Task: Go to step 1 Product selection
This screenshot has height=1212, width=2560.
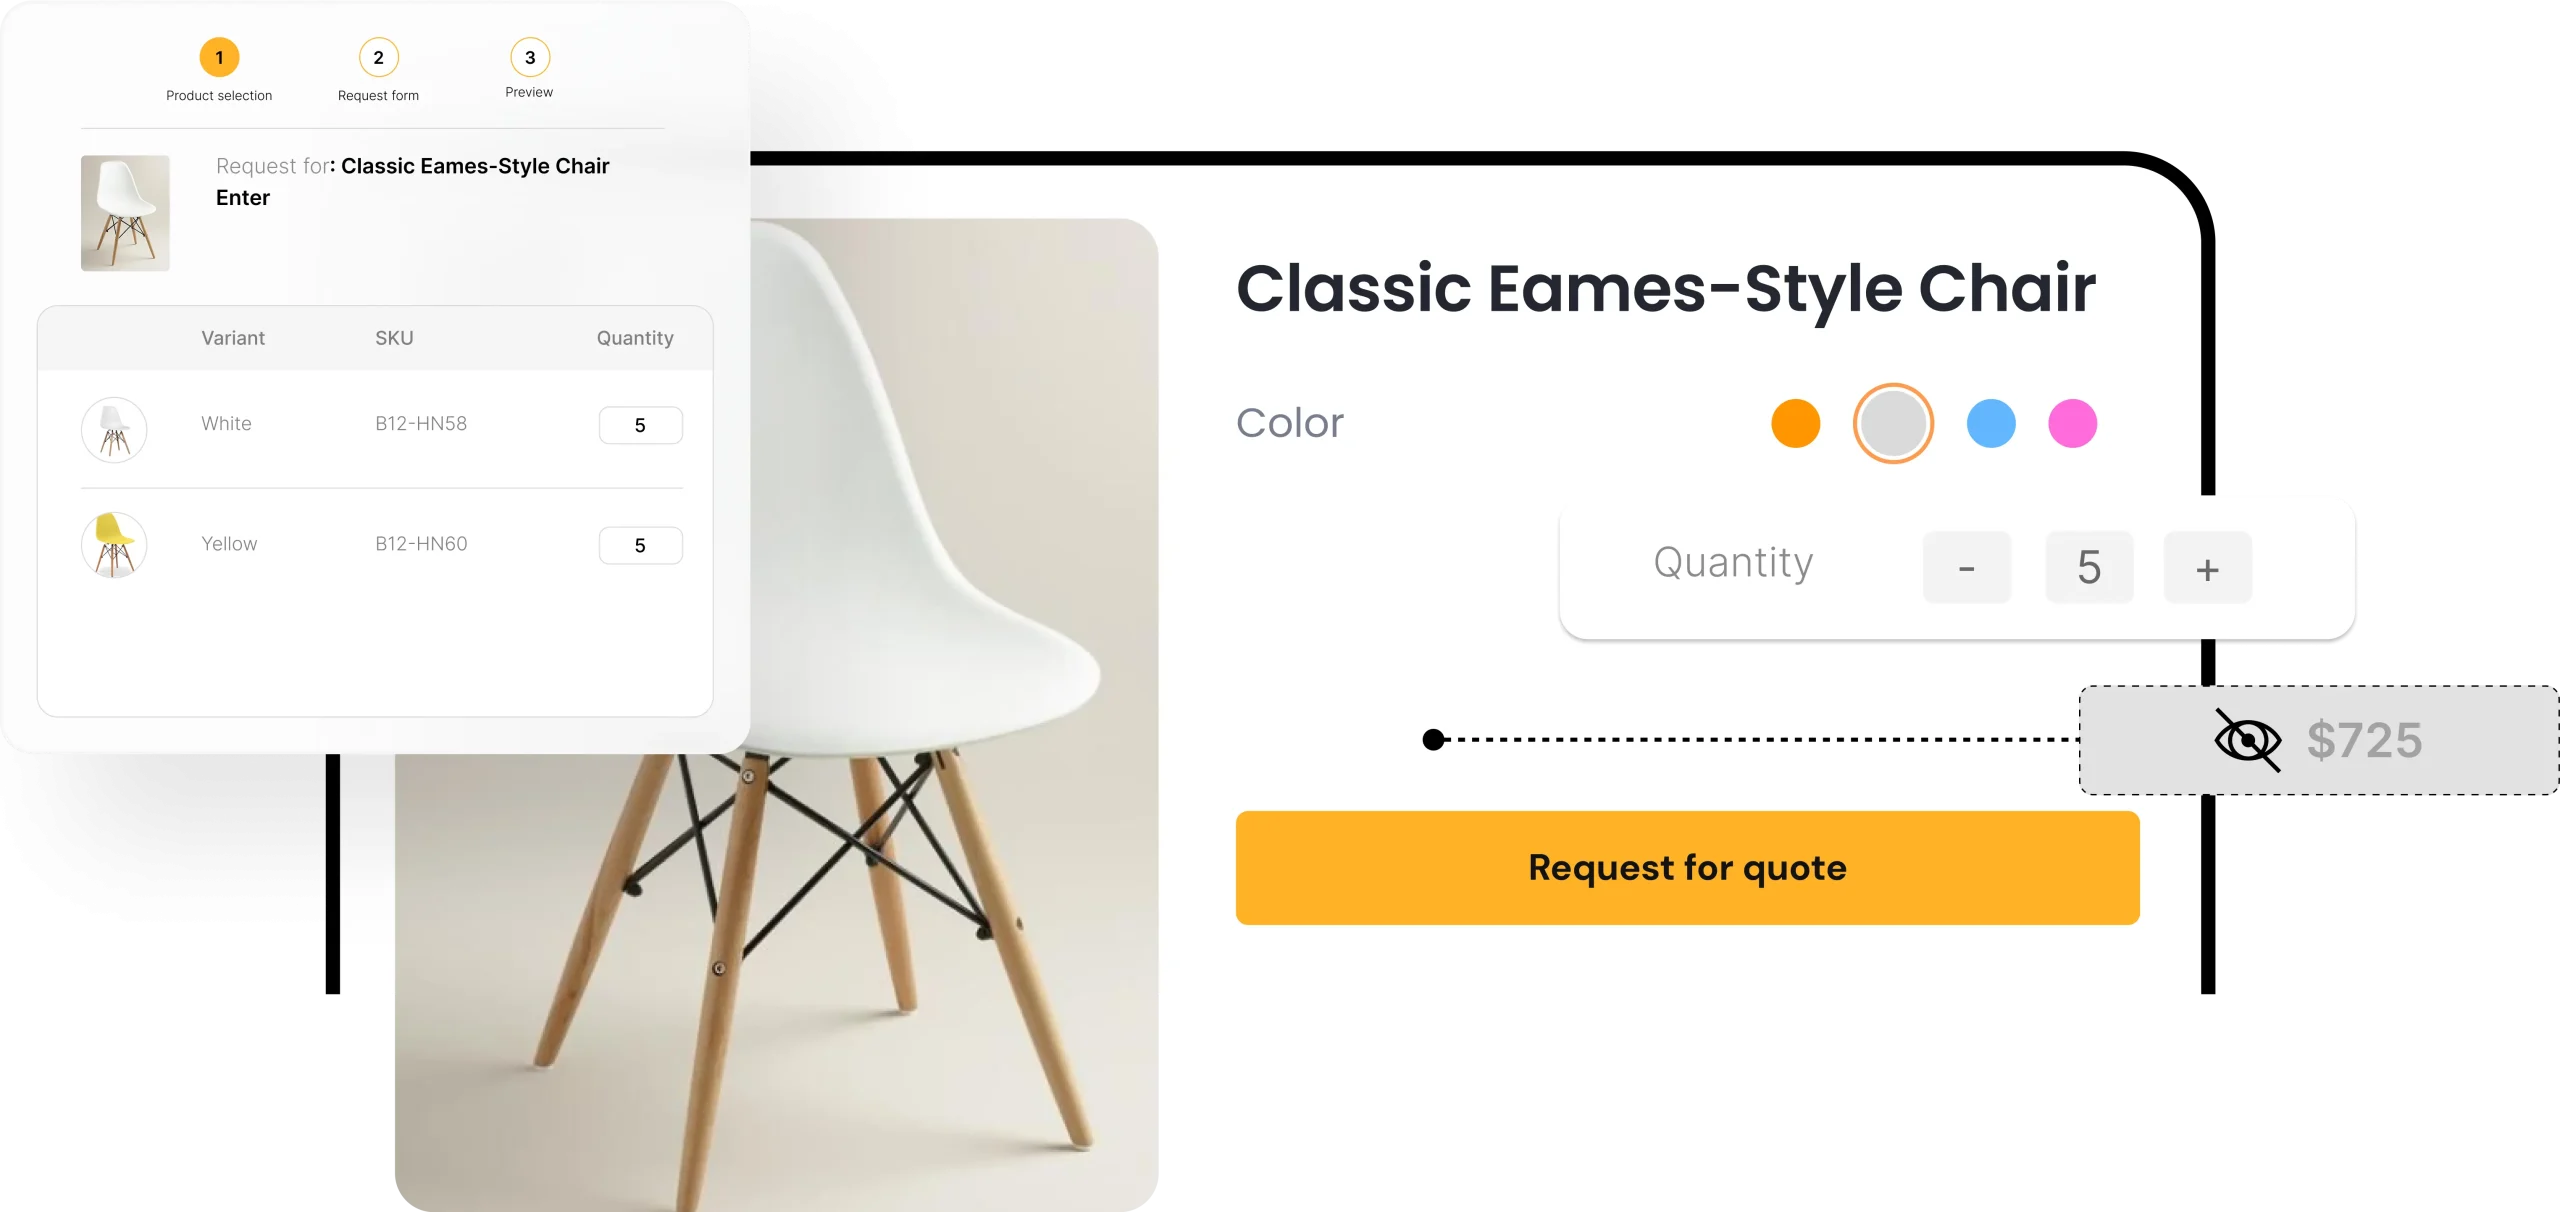Action: tap(219, 70)
